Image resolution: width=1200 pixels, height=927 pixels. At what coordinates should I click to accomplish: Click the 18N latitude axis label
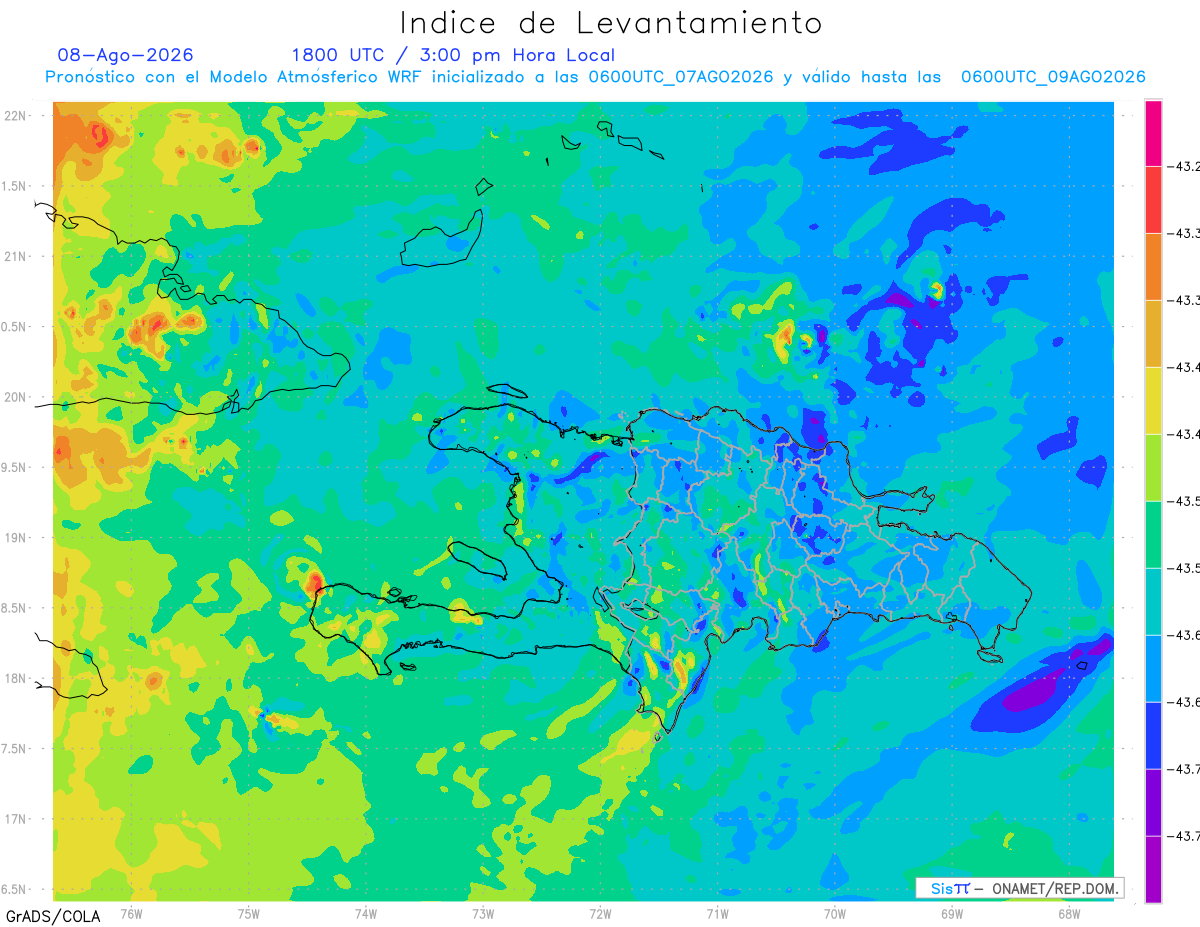(17, 678)
